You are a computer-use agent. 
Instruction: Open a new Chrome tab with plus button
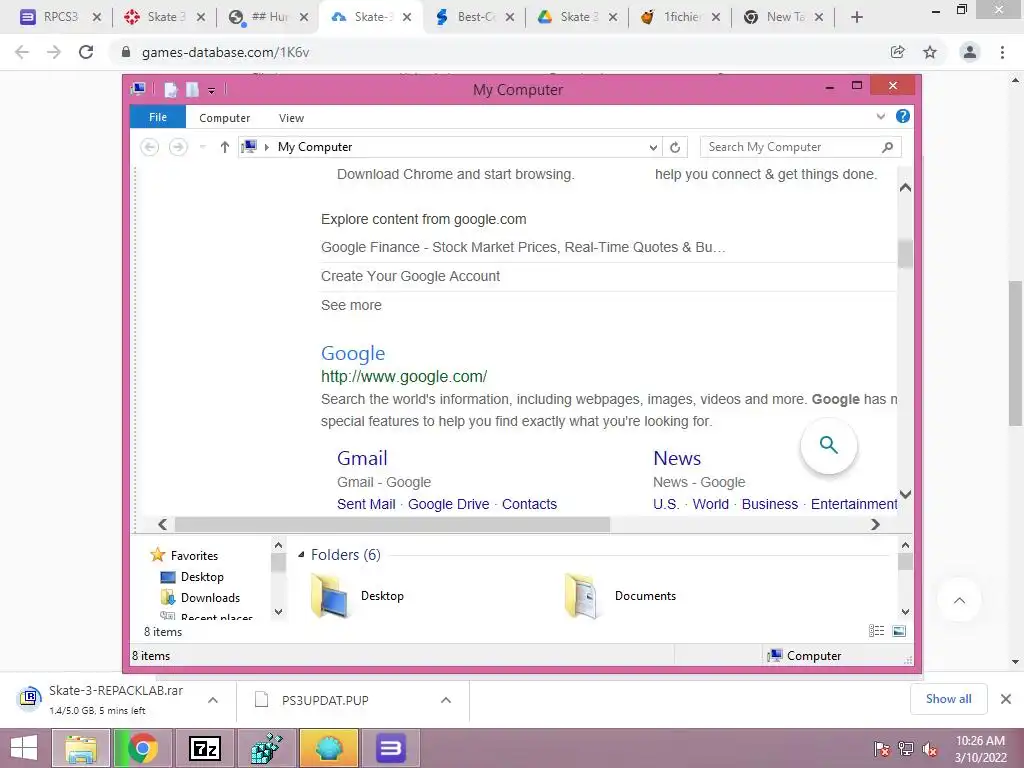(857, 18)
